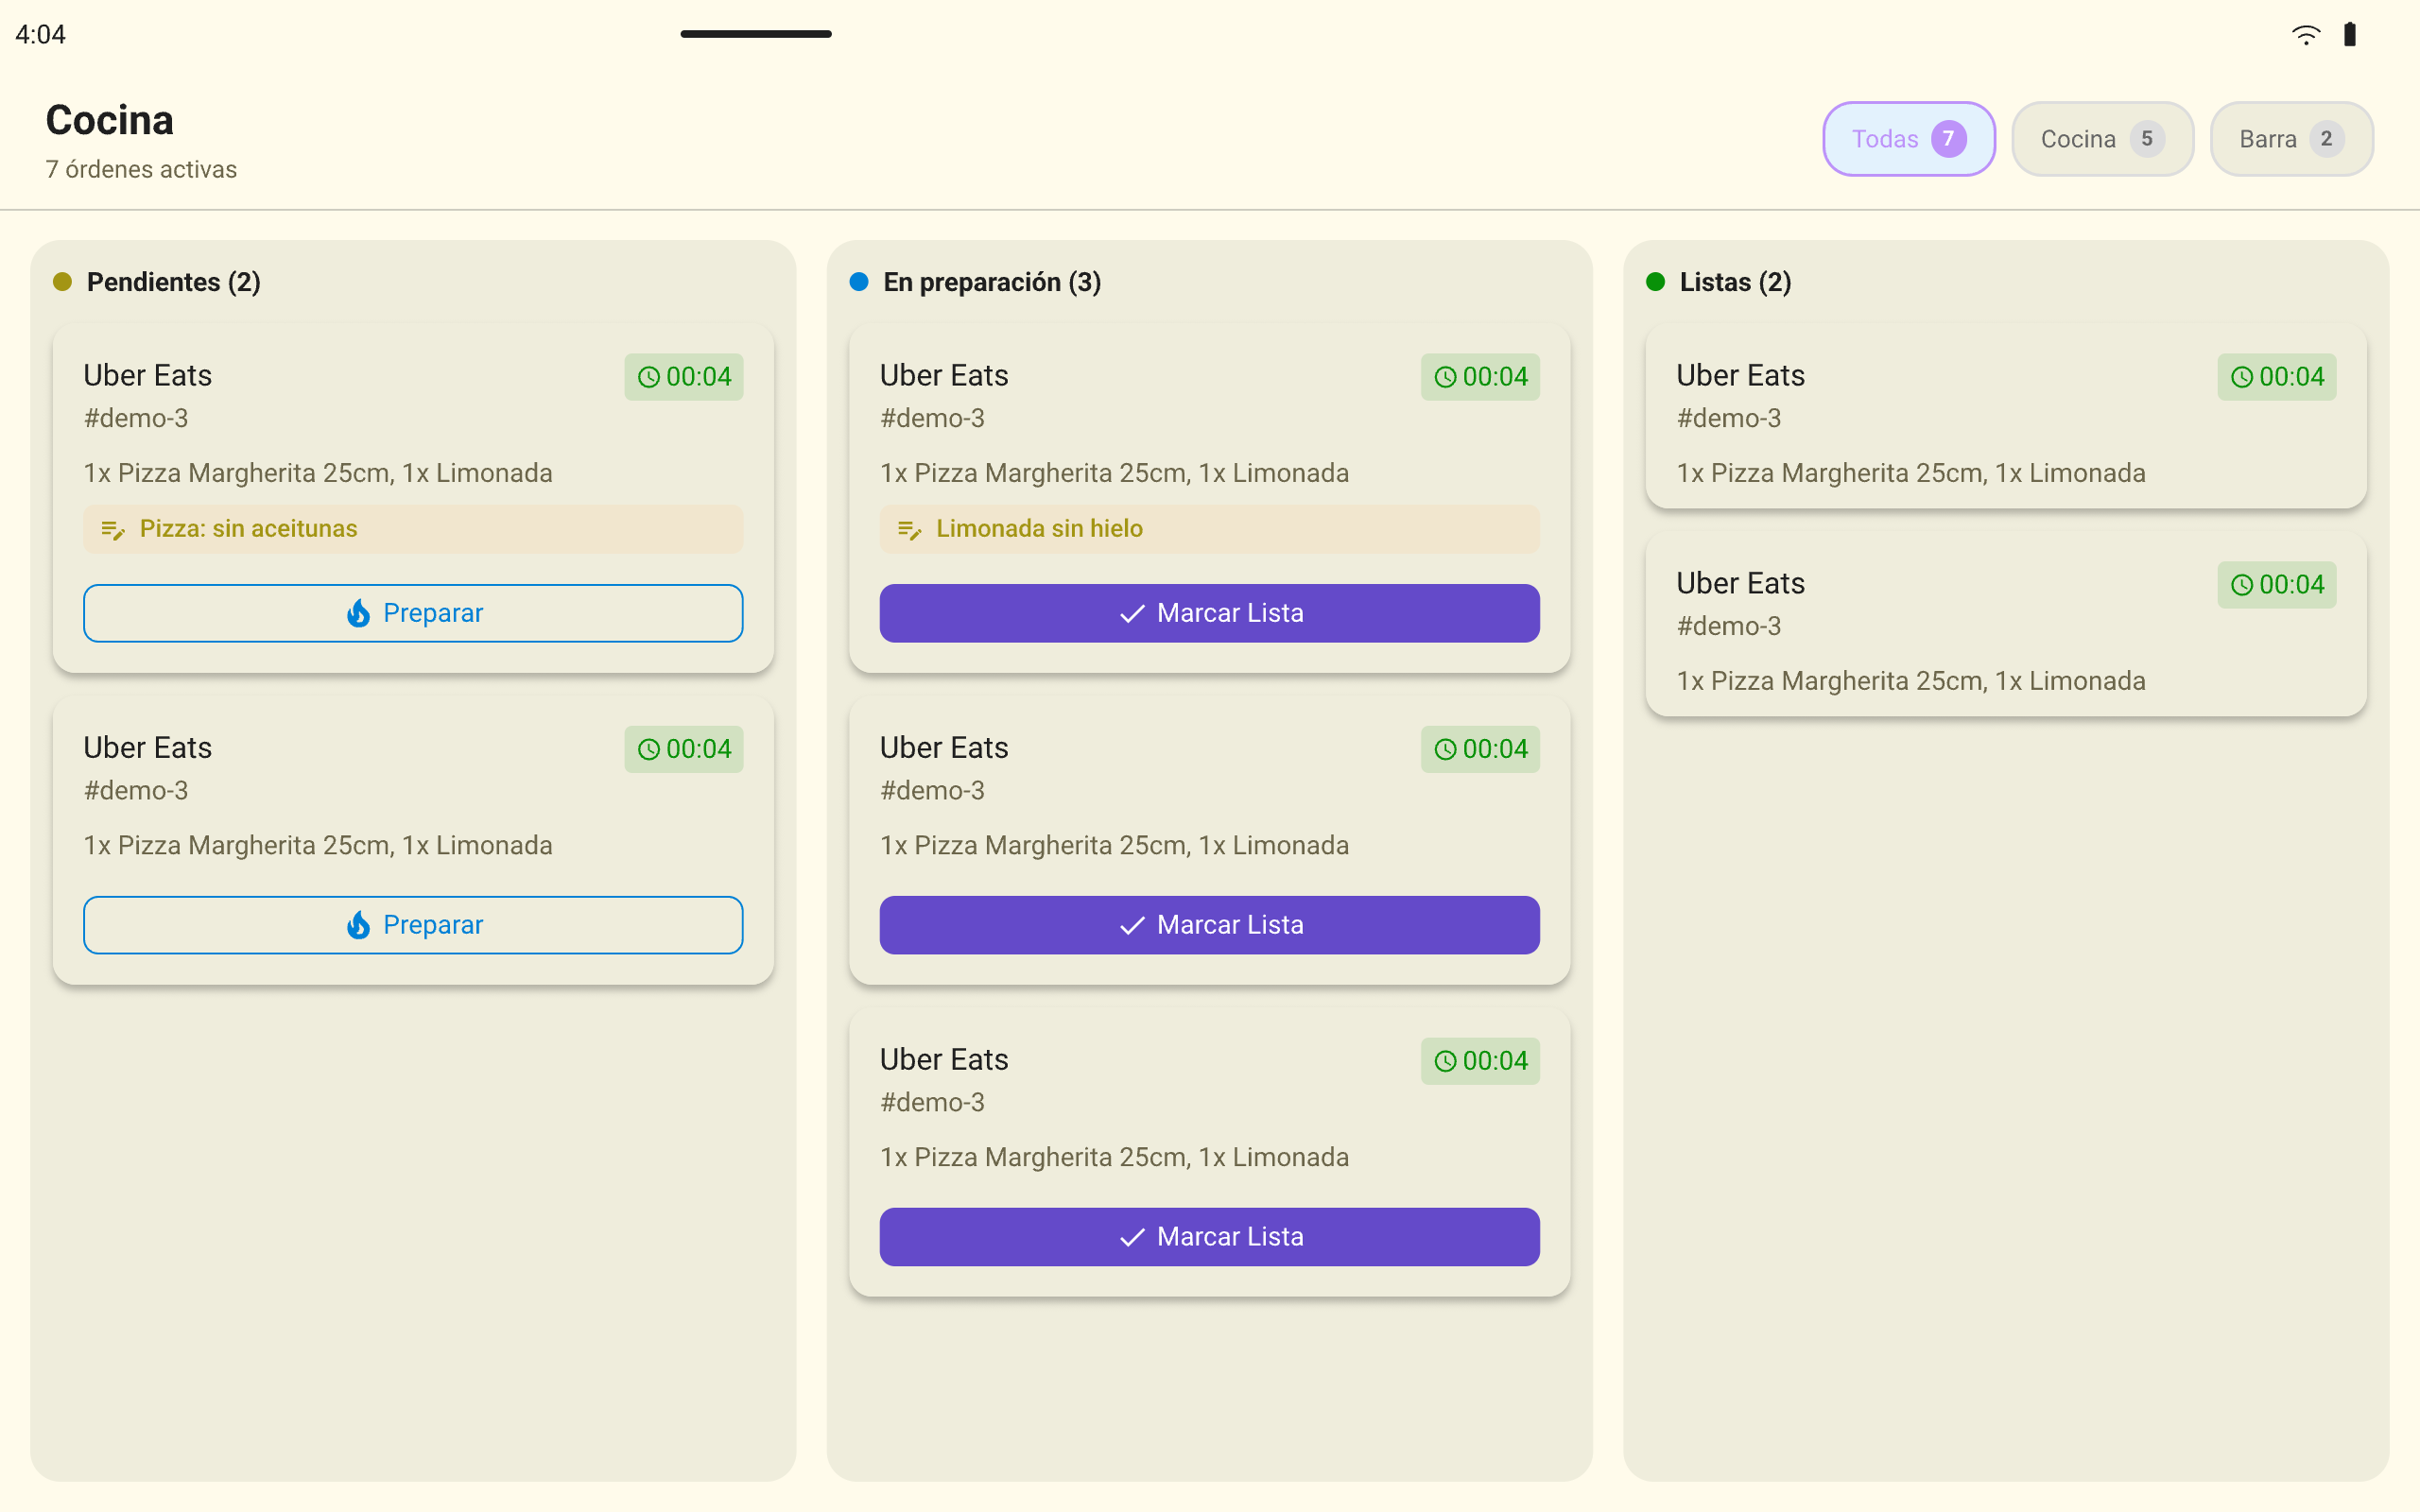2420x1512 pixels.
Task: Click the 'Limonada sin hielo' note
Action: tap(1209, 529)
